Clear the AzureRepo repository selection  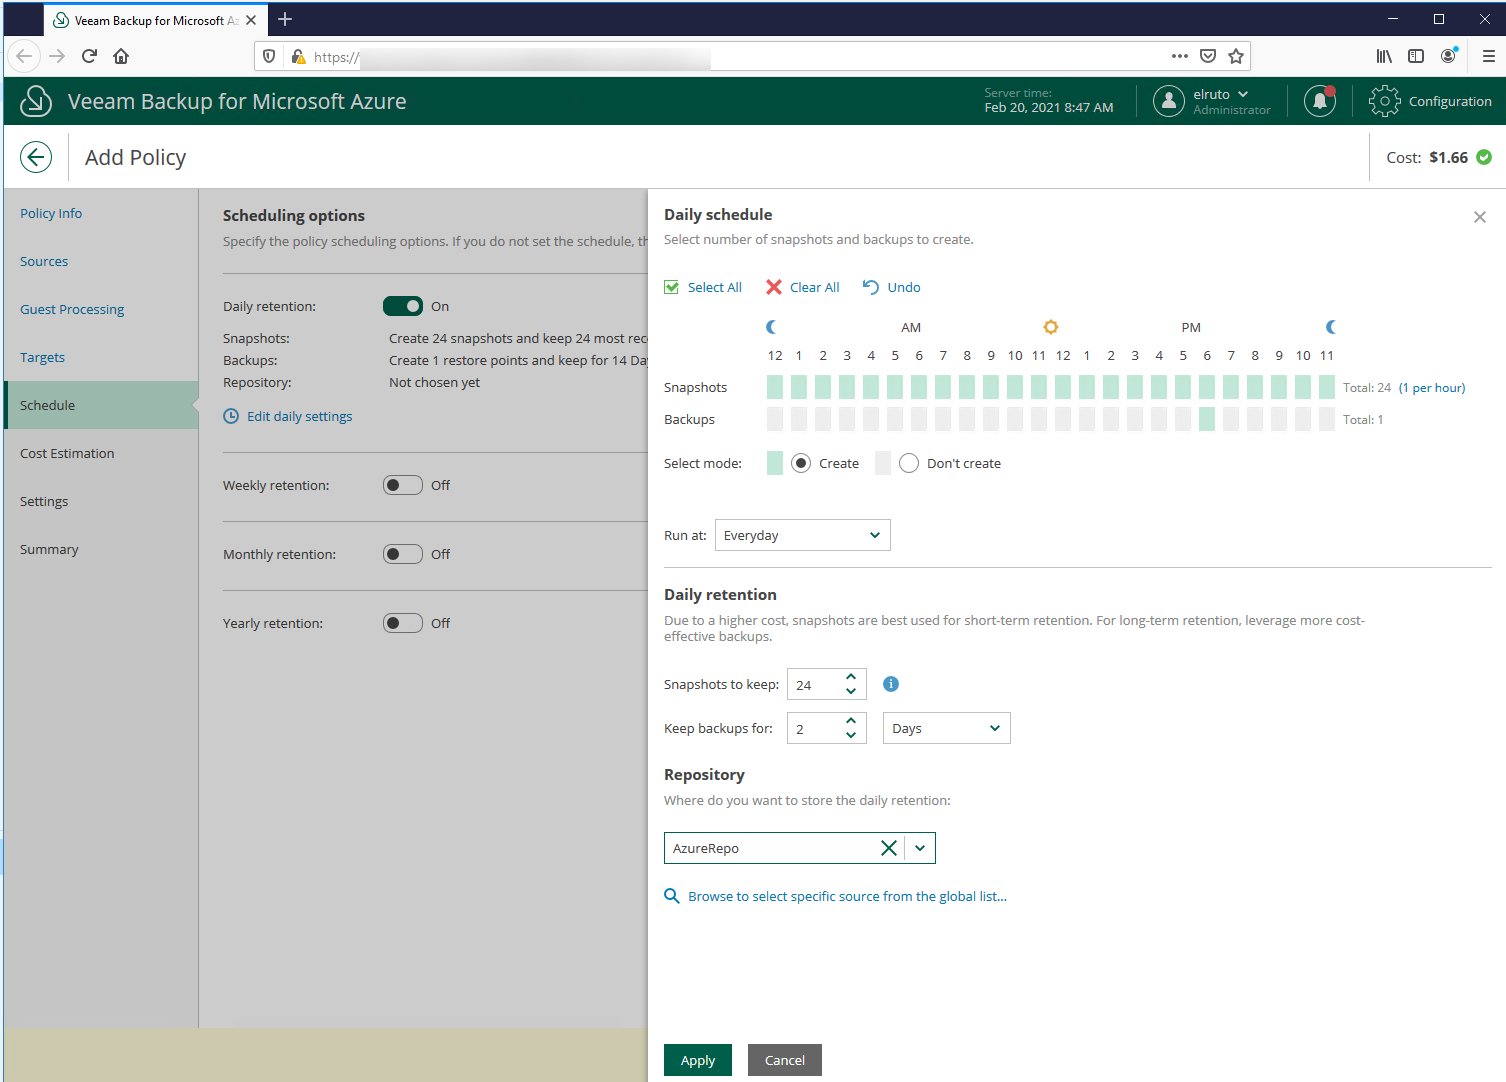pos(888,848)
